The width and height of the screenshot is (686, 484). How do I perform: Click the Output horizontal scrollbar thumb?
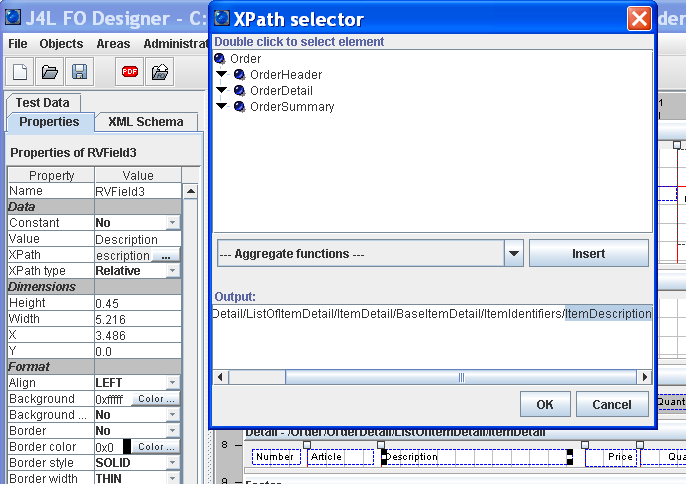(461, 377)
